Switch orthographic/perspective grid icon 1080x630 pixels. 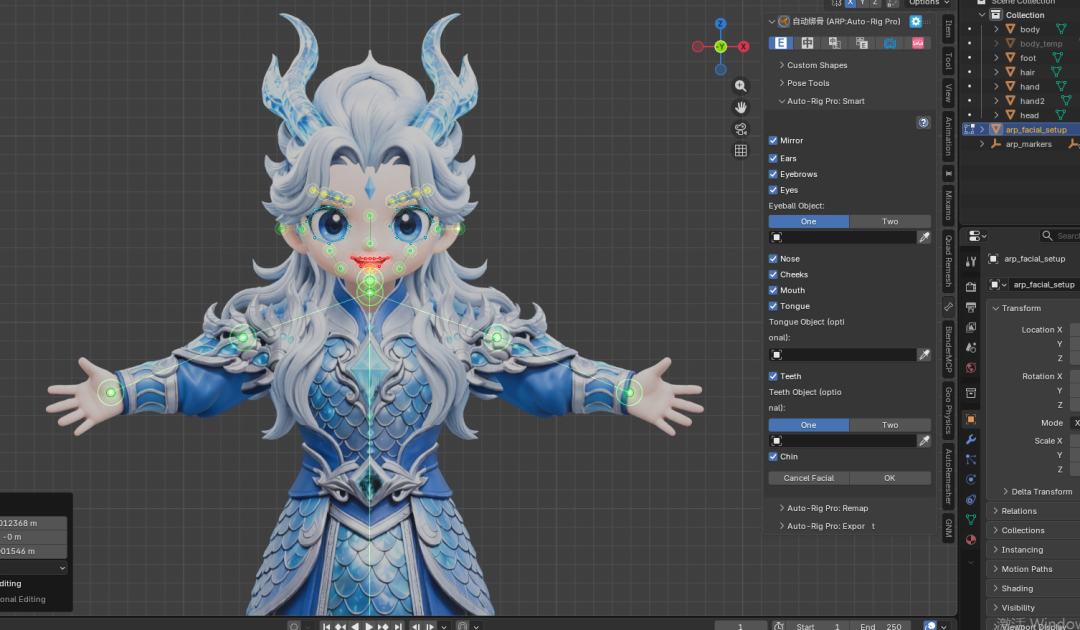pos(740,150)
